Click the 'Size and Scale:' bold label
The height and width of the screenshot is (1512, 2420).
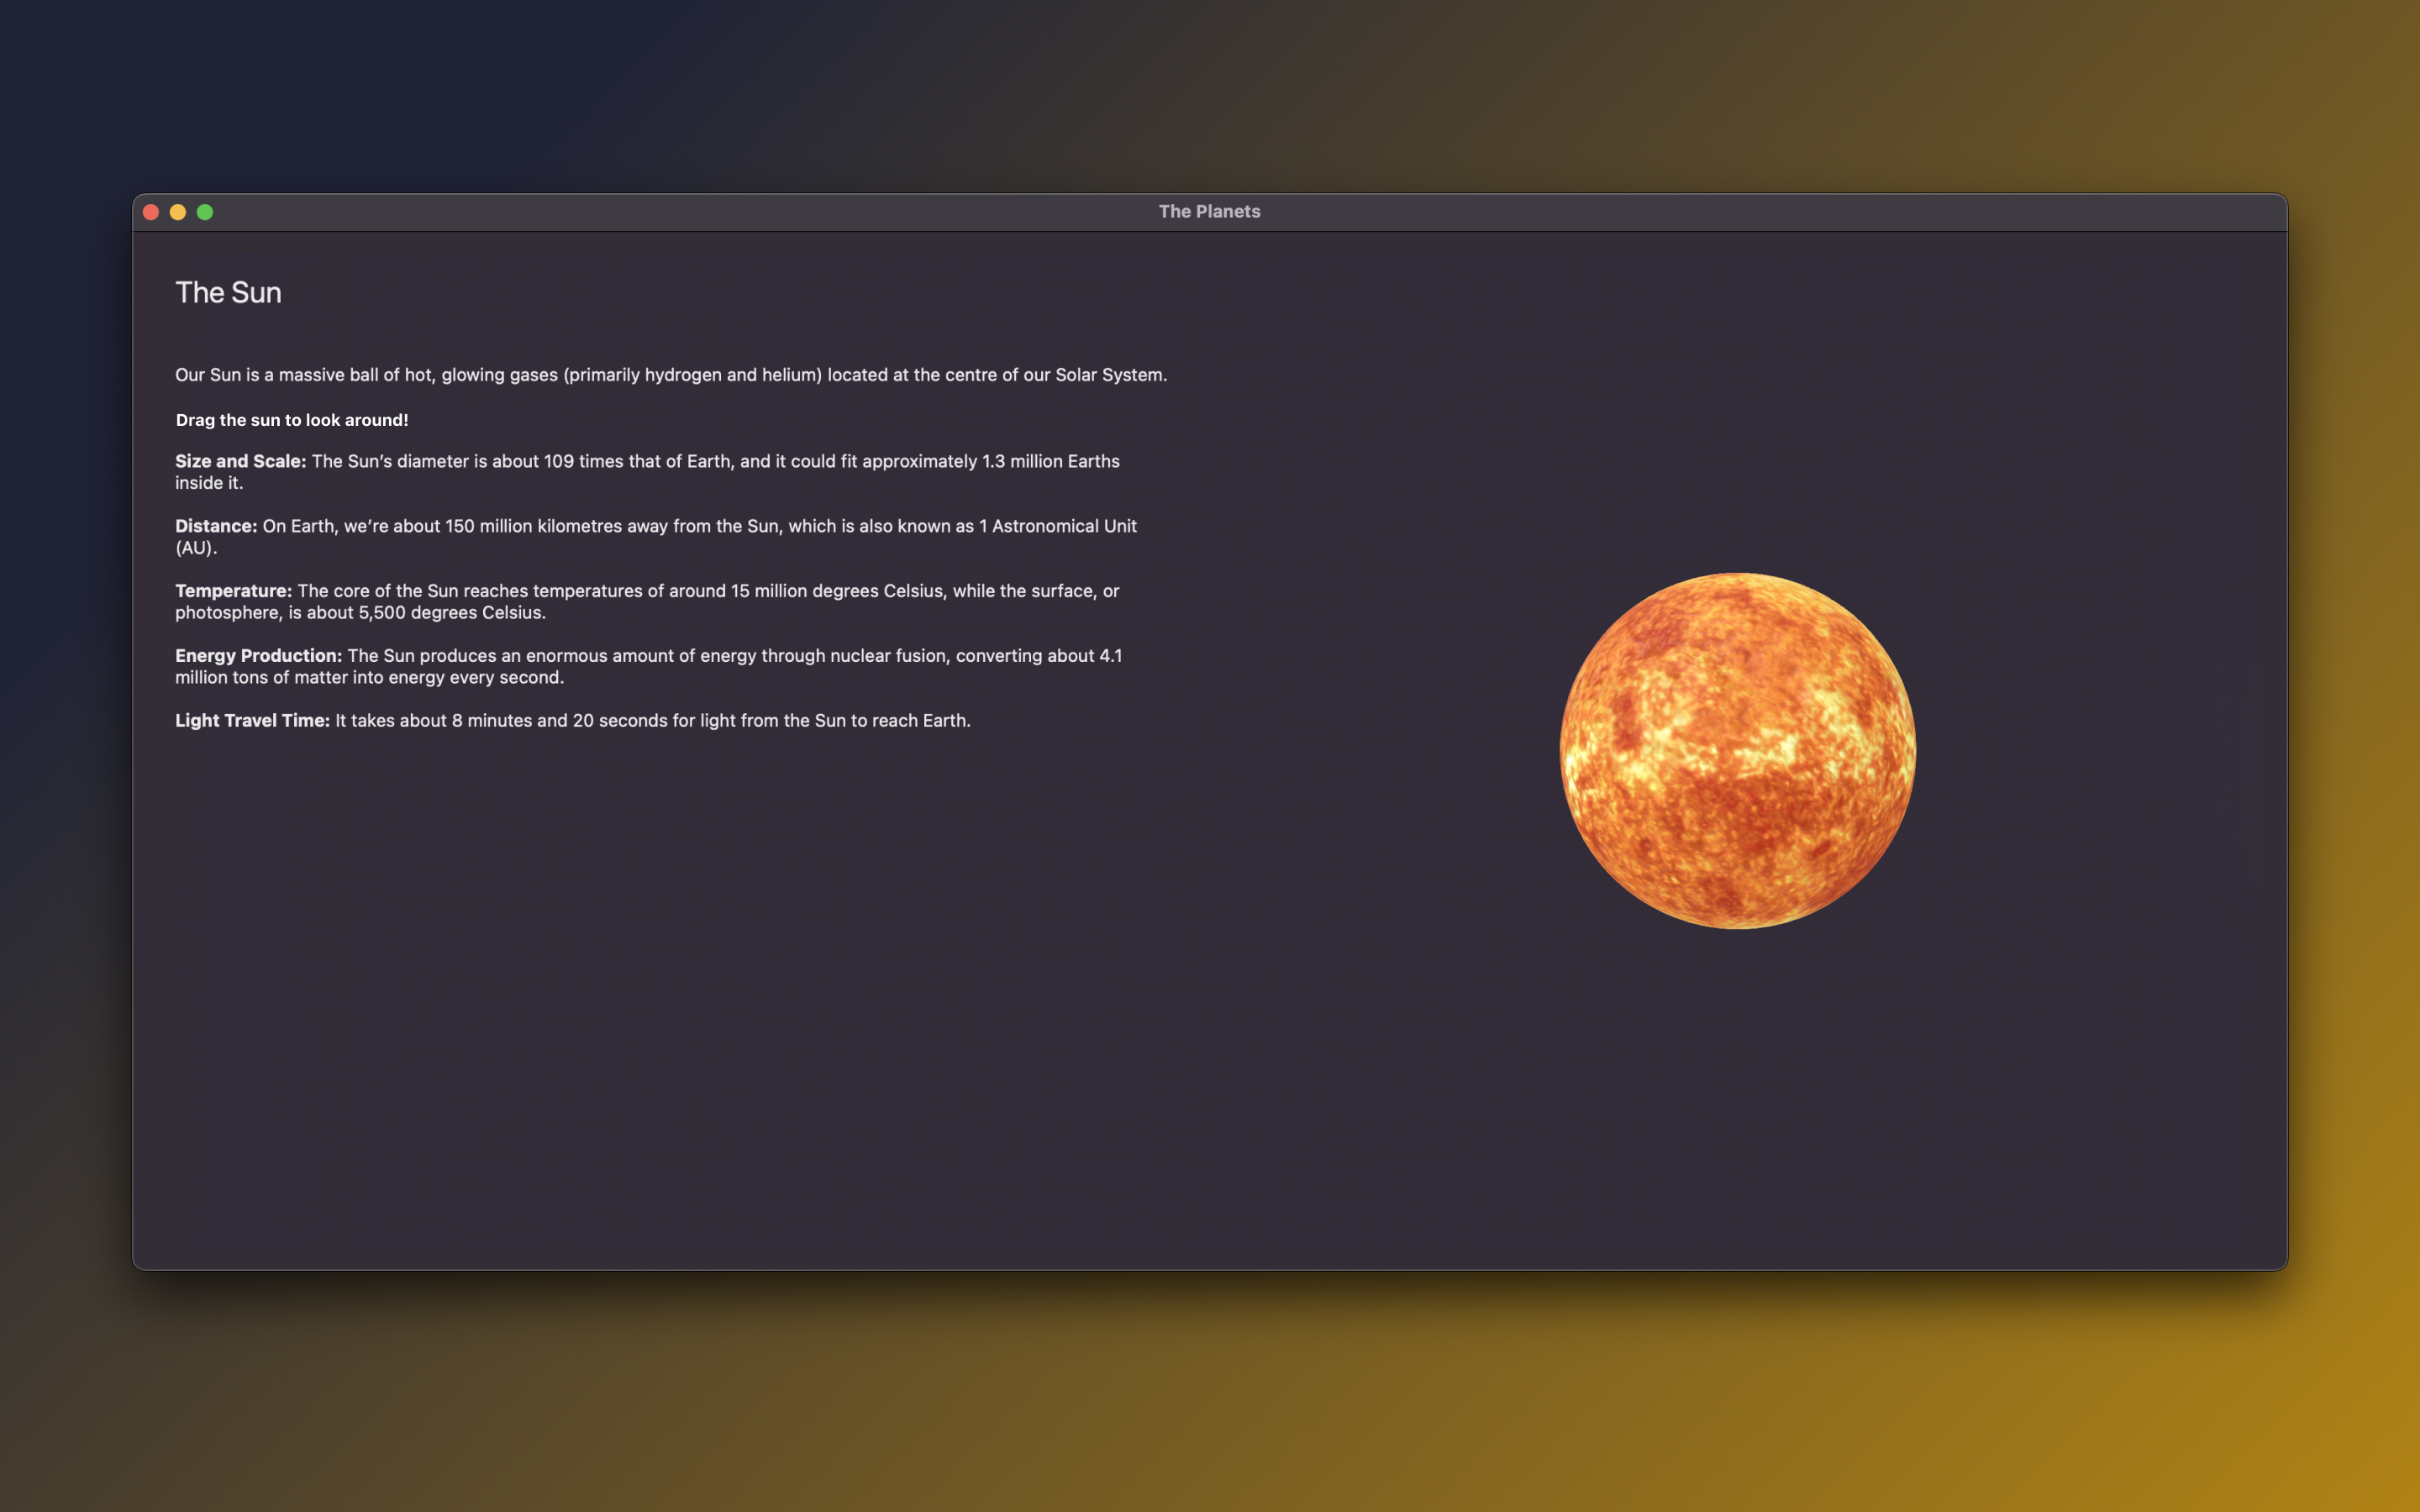[x=240, y=461]
